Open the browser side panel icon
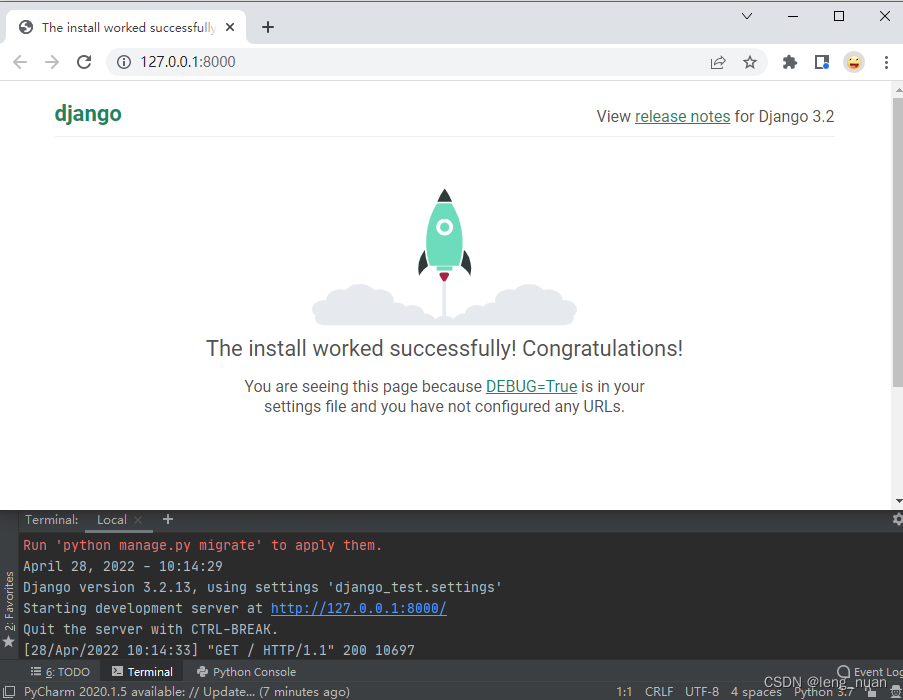The height and width of the screenshot is (700, 903). tap(822, 62)
